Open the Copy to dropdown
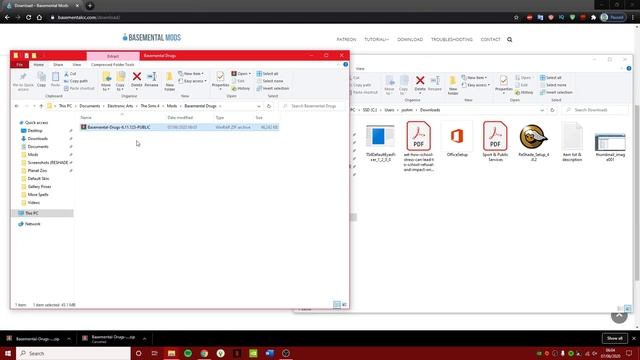The image size is (640, 360). [120, 81]
